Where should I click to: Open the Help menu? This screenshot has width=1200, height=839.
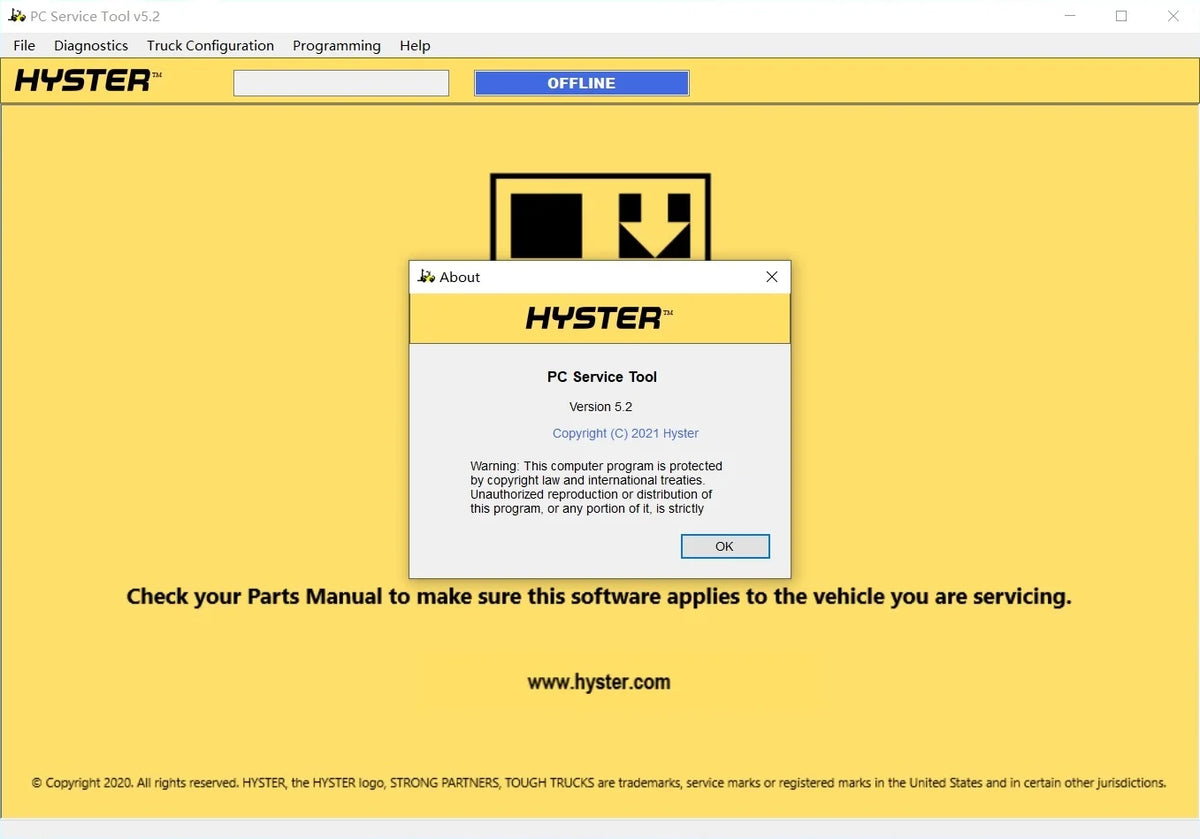coord(414,45)
